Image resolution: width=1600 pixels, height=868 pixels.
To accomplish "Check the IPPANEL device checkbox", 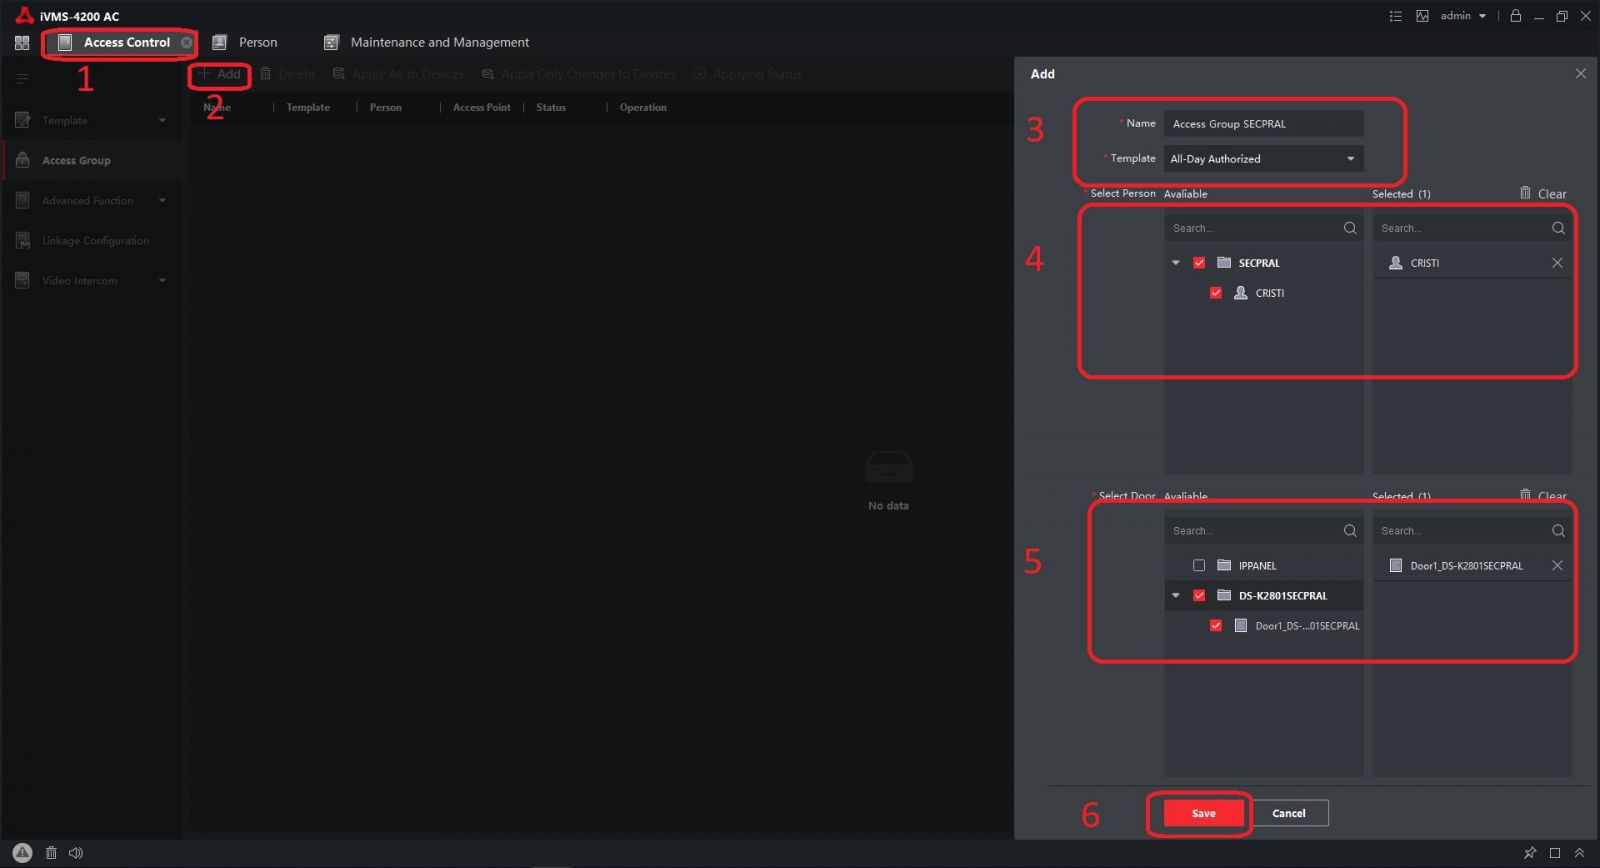I will 1199,566.
